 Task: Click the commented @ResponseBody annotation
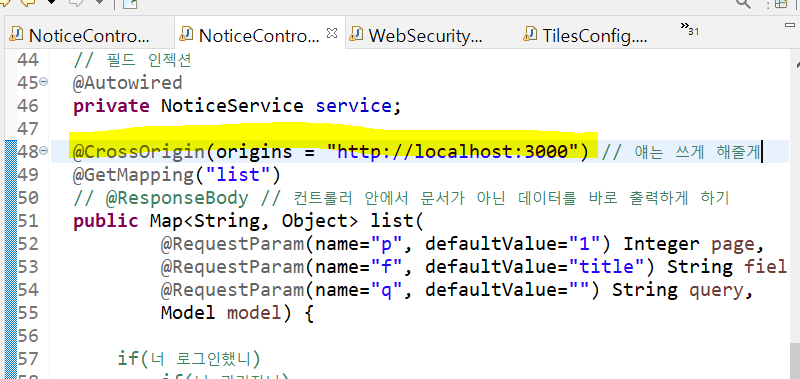click(177, 198)
